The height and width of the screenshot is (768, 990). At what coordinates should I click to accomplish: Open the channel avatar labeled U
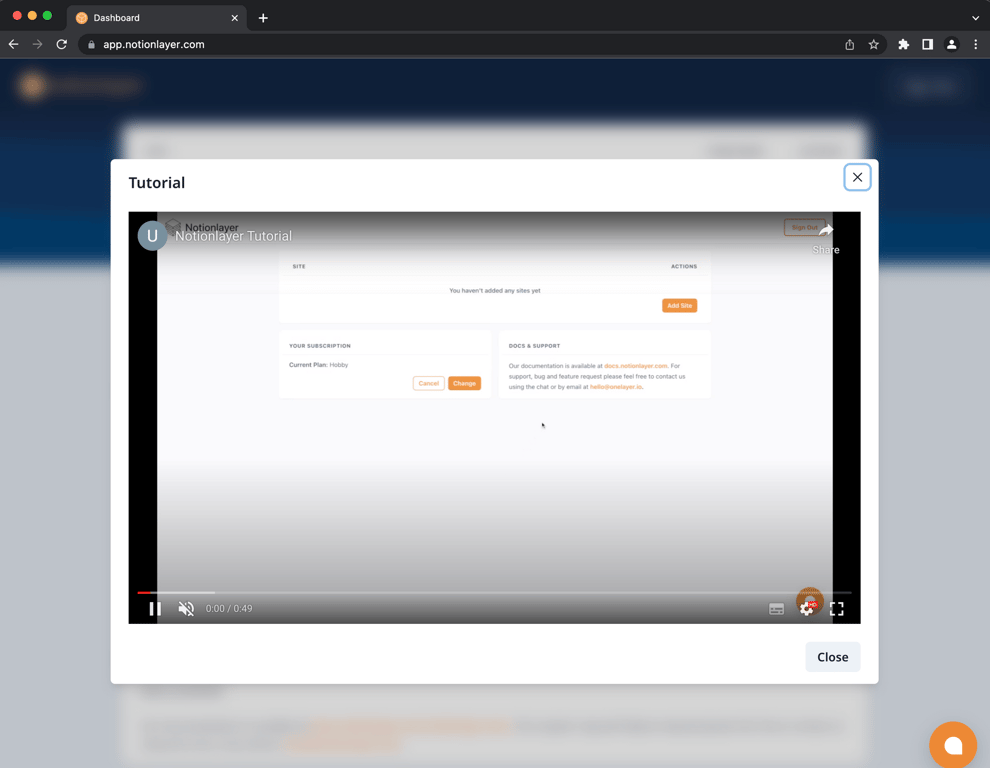click(x=152, y=236)
